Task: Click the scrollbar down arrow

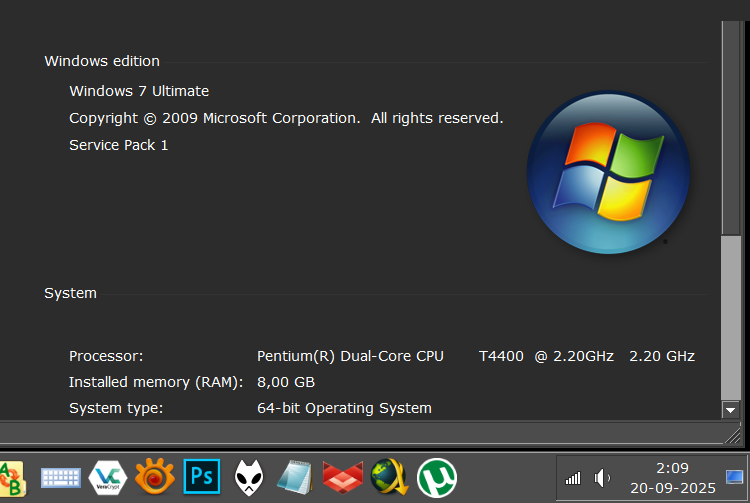Action: pos(730,410)
